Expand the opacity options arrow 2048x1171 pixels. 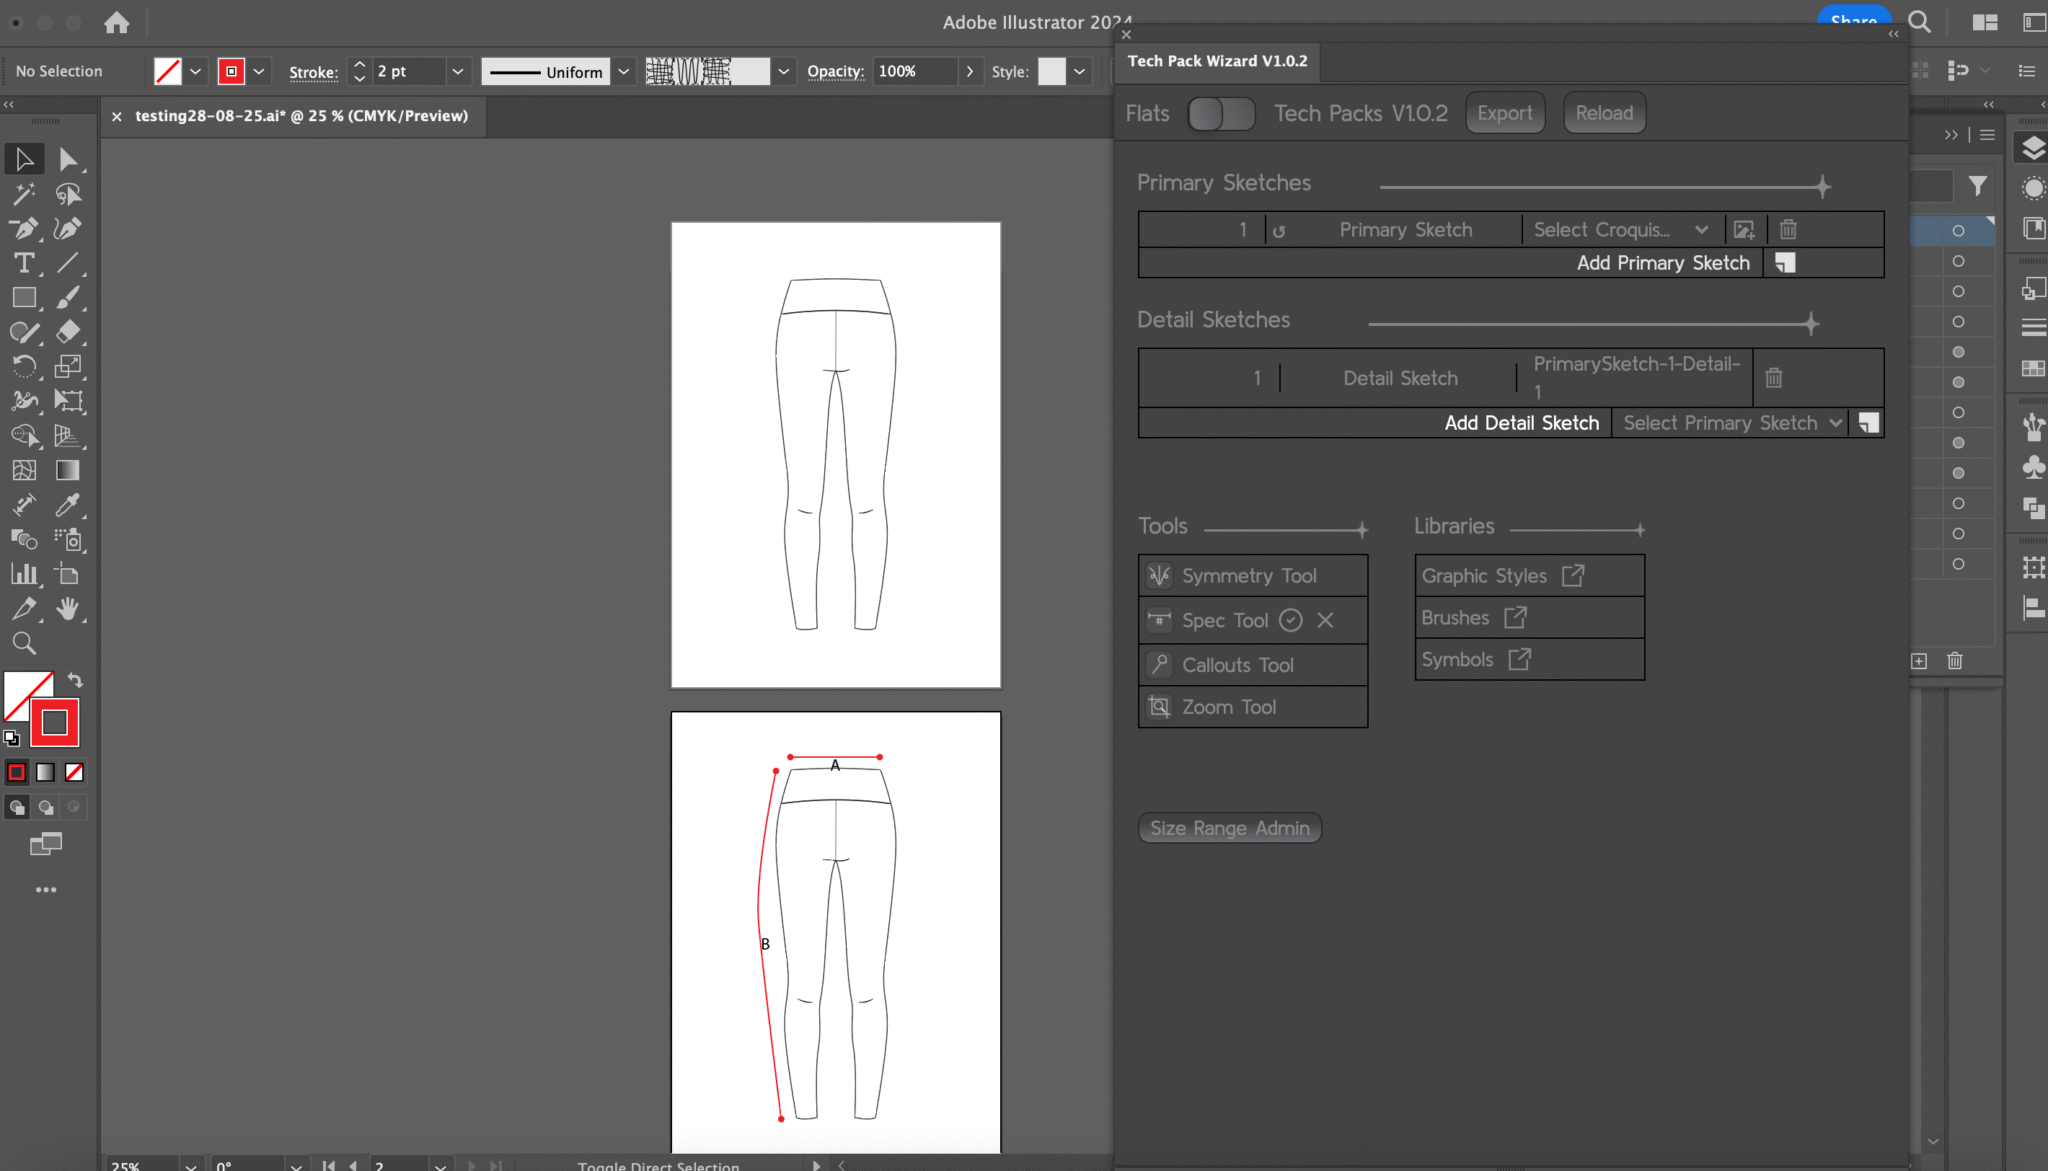point(969,71)
